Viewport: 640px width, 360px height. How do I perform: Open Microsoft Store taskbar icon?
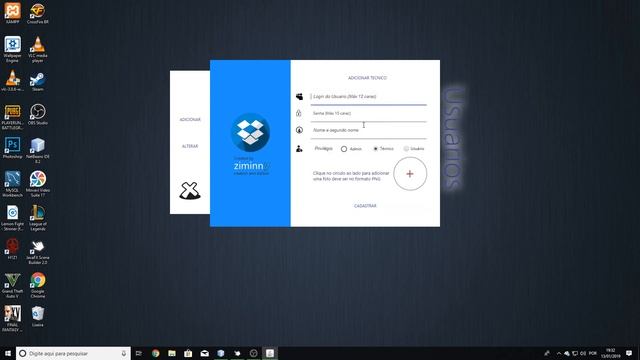click(188, 353)
